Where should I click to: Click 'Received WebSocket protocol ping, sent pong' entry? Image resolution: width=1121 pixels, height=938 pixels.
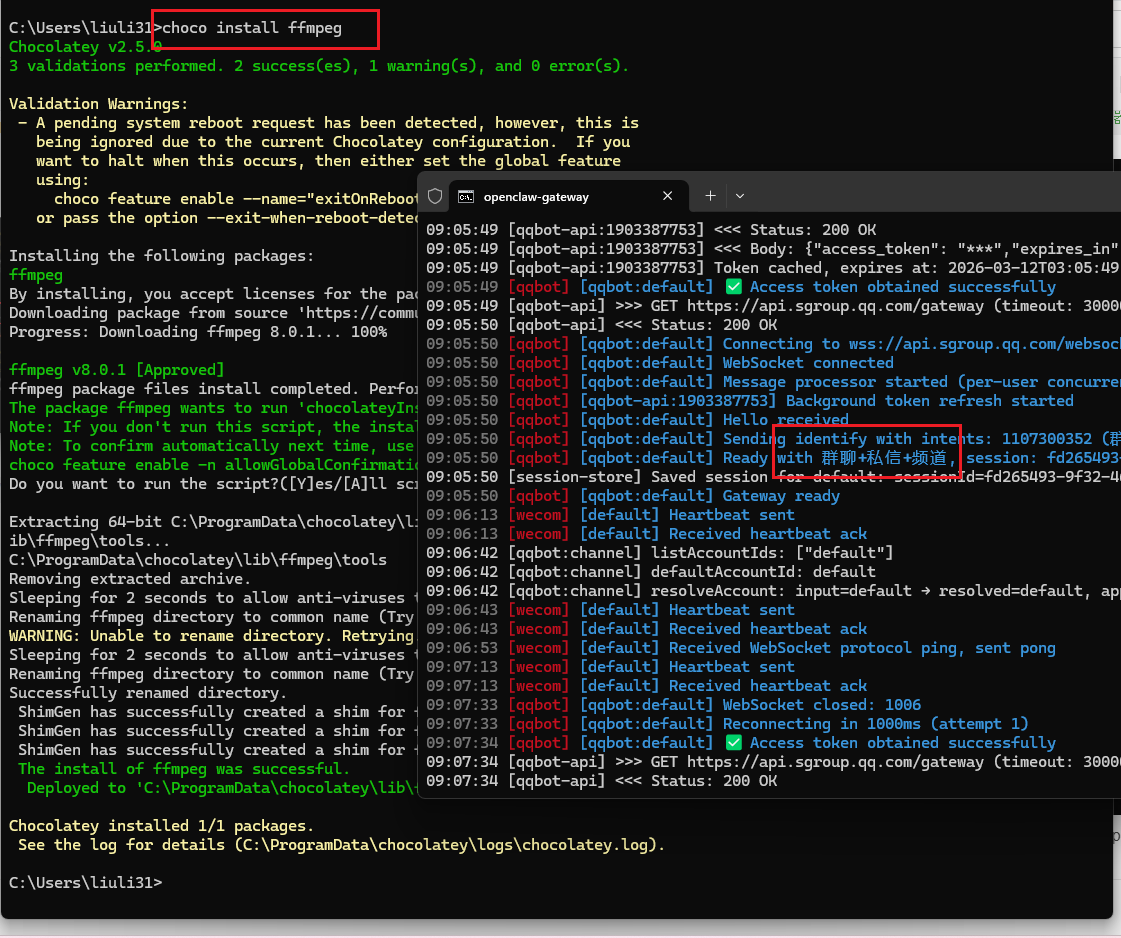tap(862, 648)
